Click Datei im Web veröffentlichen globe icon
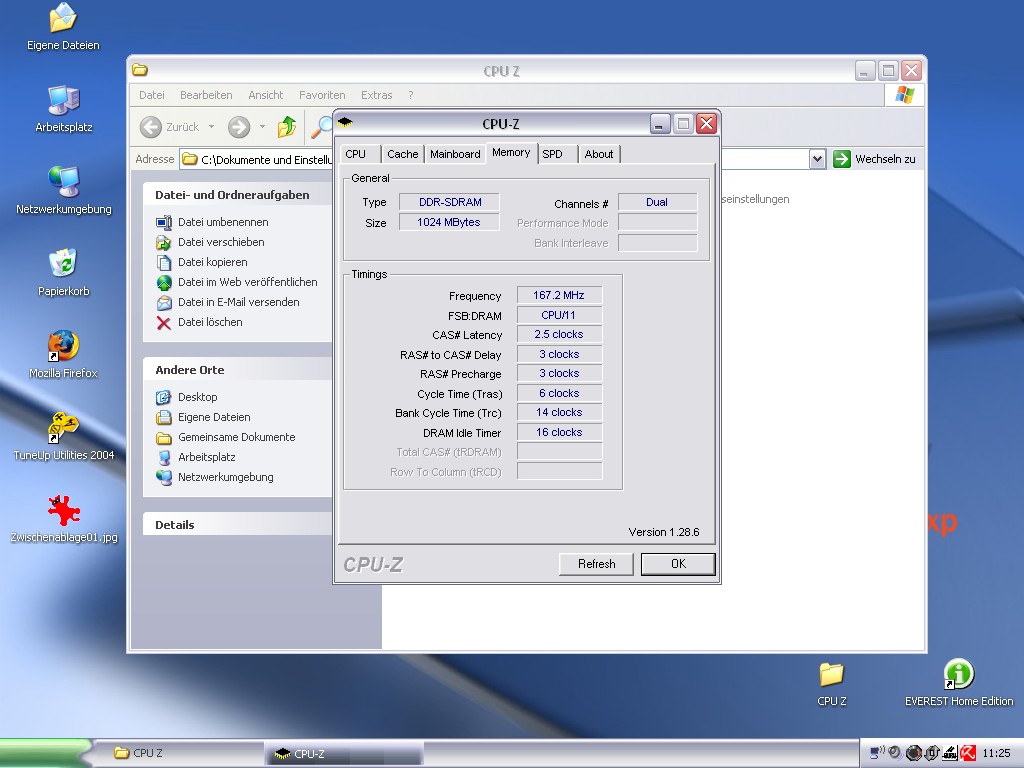 tap(164, 283)
